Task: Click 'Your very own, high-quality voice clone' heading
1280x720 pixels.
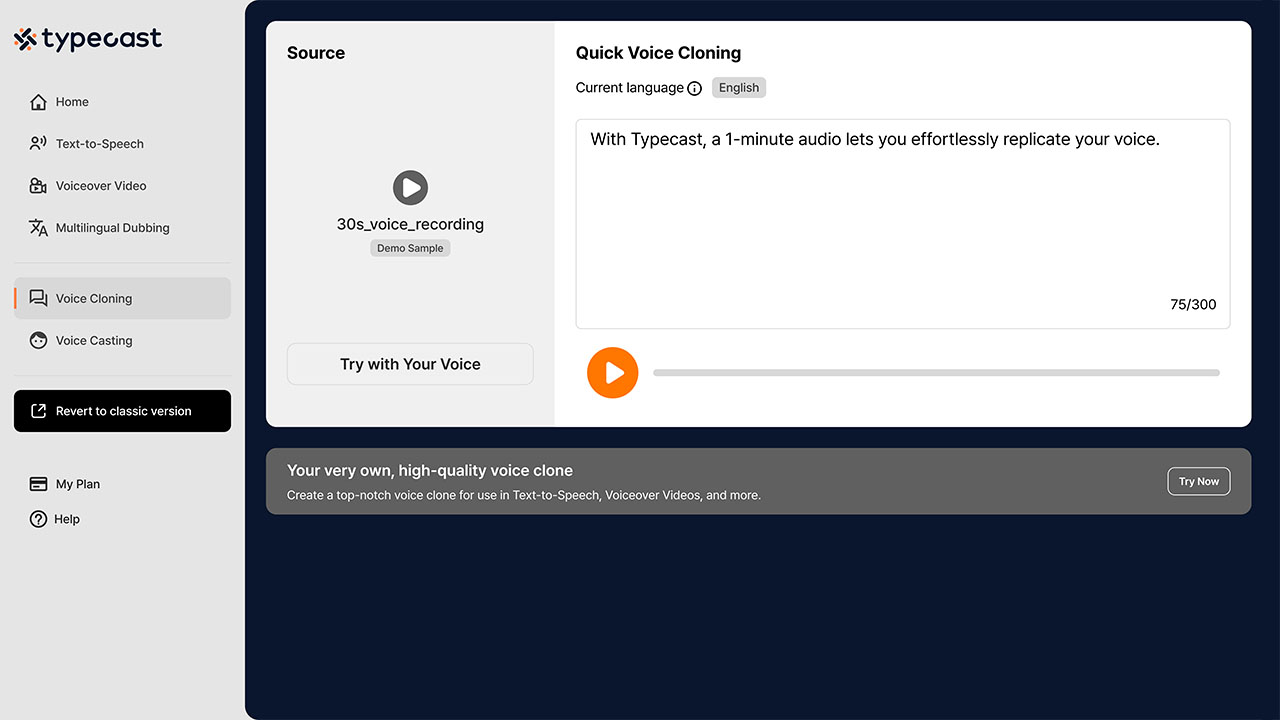Action: coord(430,470)
